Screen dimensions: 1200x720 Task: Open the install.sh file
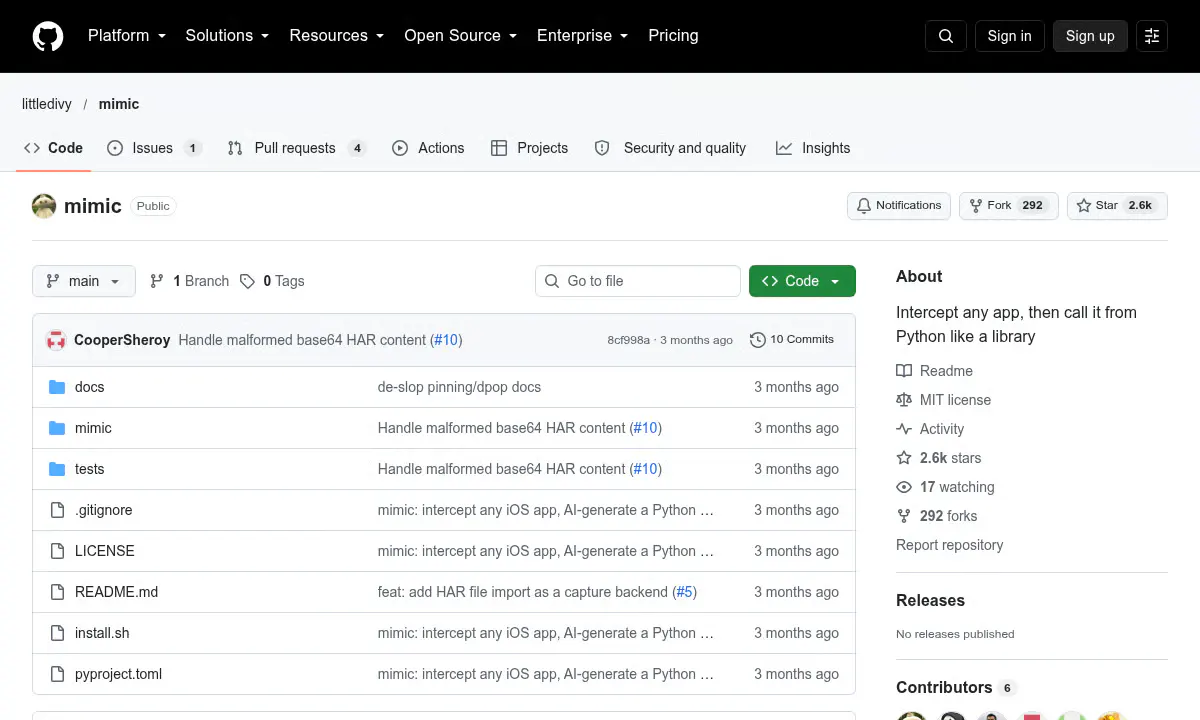pos(102,633)
